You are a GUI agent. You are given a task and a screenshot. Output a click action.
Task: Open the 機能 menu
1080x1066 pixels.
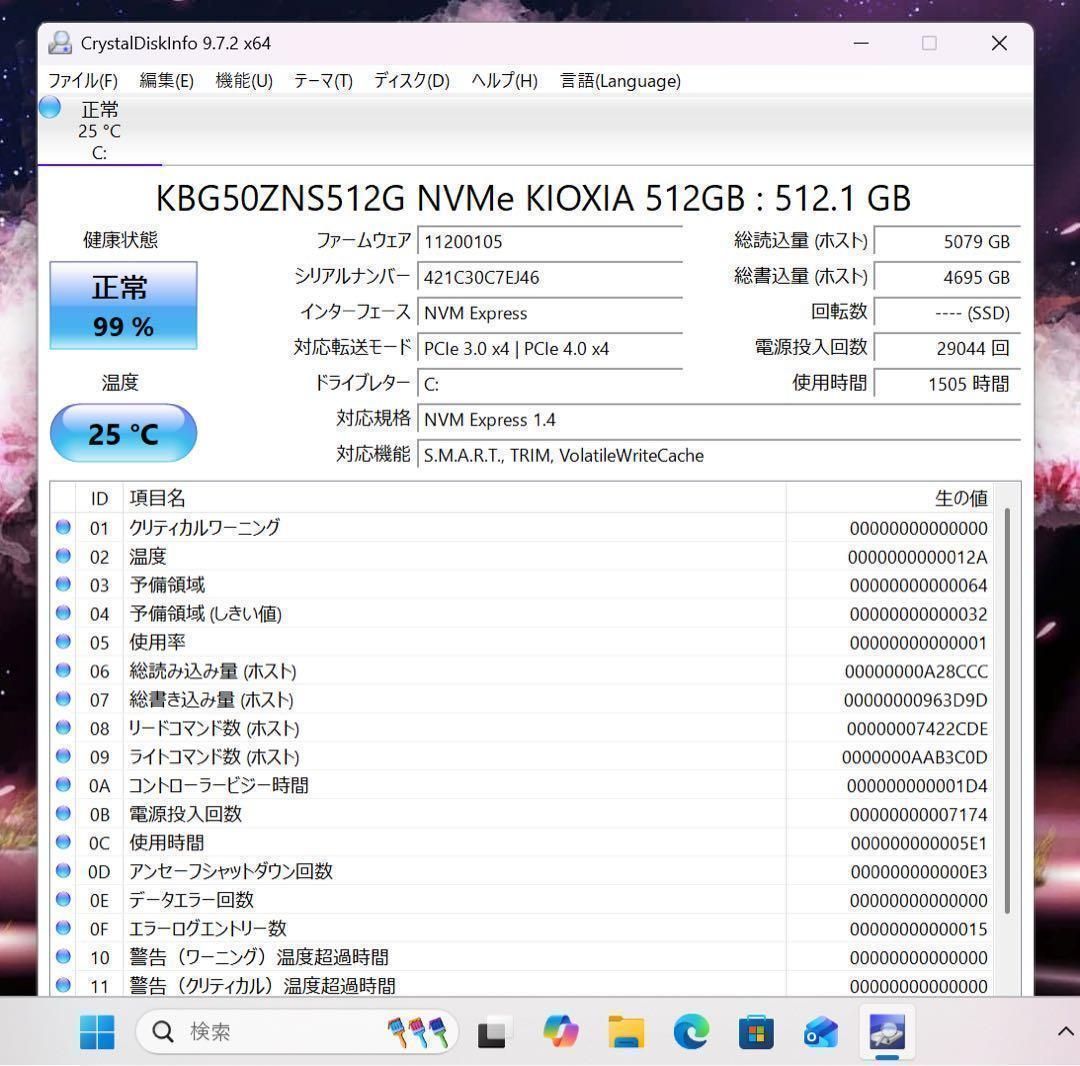click(x=243, y=81)
